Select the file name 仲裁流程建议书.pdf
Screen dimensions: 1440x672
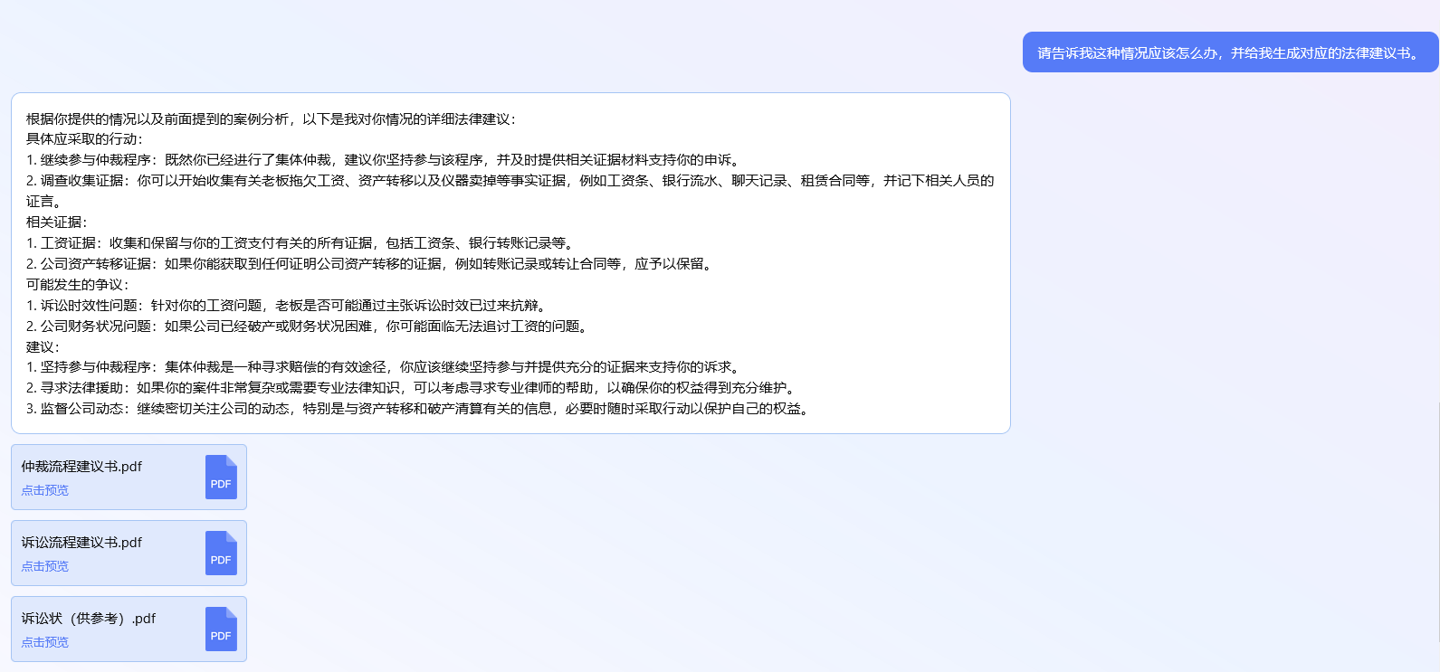point(81,466)
